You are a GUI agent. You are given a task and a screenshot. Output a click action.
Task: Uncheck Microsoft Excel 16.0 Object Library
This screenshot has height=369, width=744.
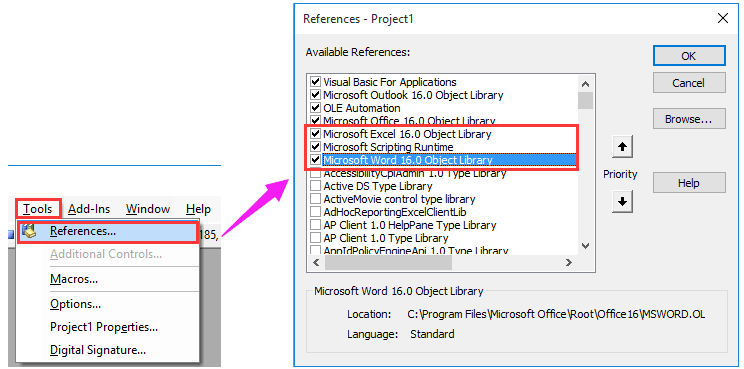coord(315,134)
